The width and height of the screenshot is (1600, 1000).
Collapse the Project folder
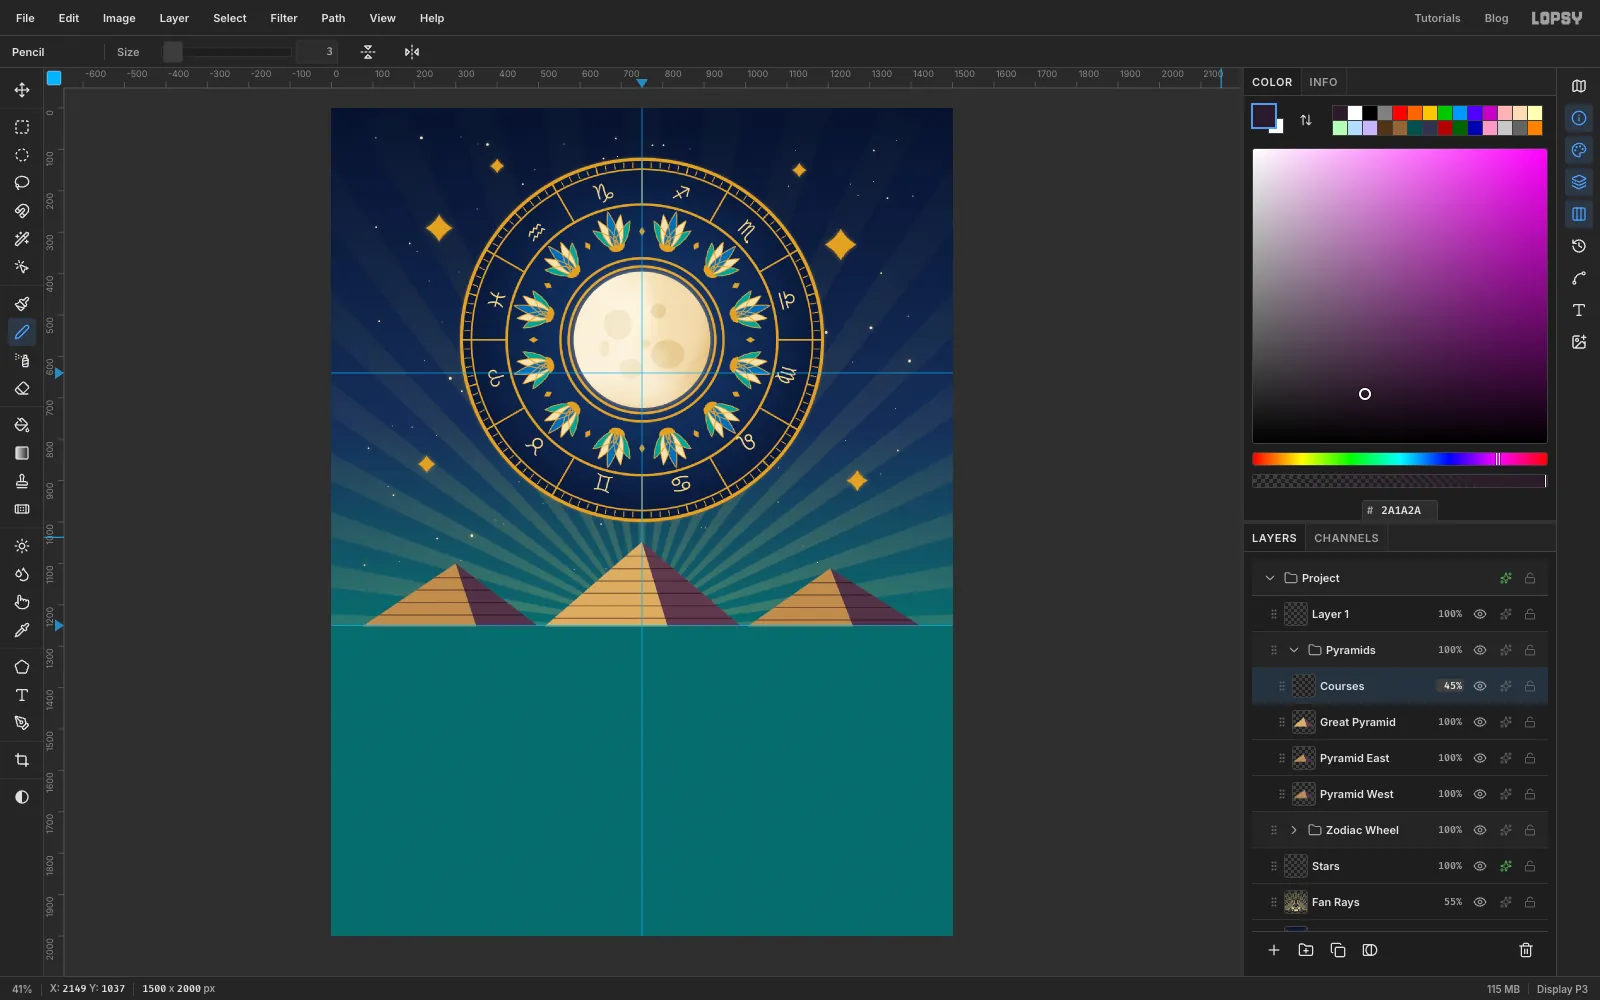[1270, 578]
